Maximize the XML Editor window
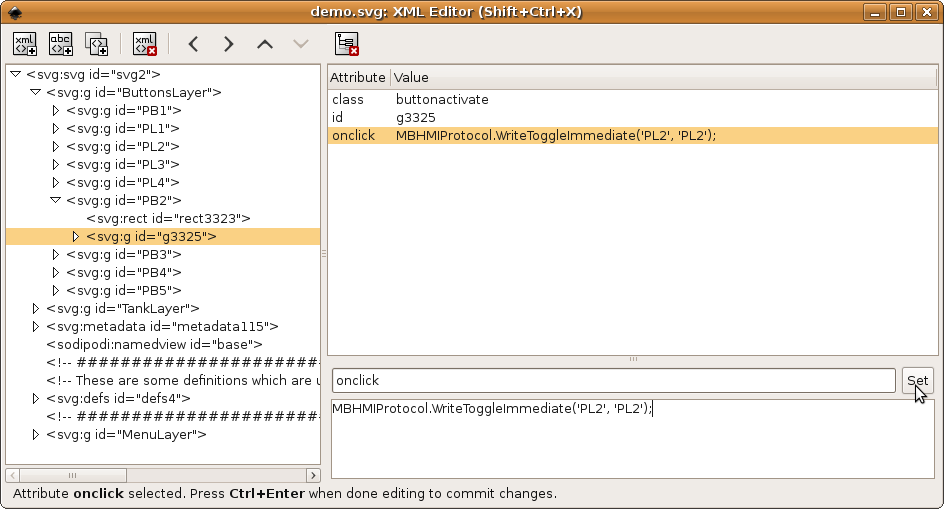 [x=901, y=12]
